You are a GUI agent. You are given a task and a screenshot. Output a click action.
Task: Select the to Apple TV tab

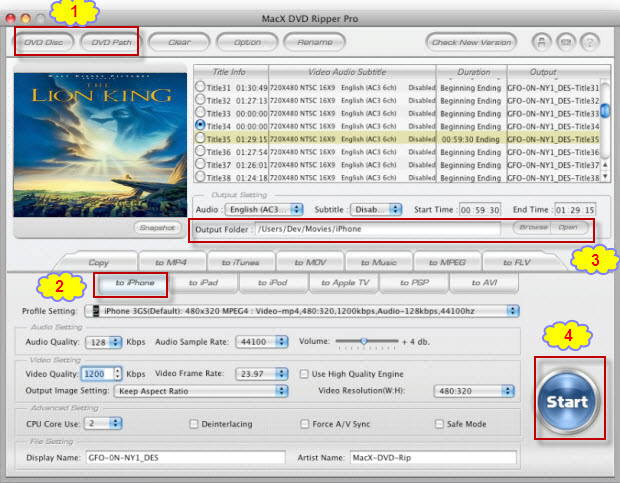pos(345,283)
